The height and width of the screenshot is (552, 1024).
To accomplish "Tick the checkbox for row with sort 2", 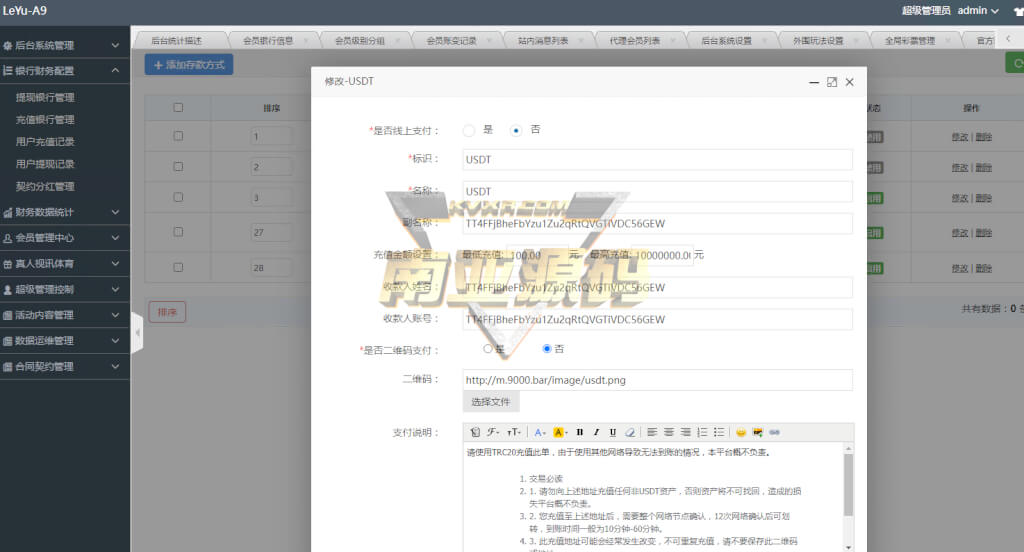I will point(178,167).
